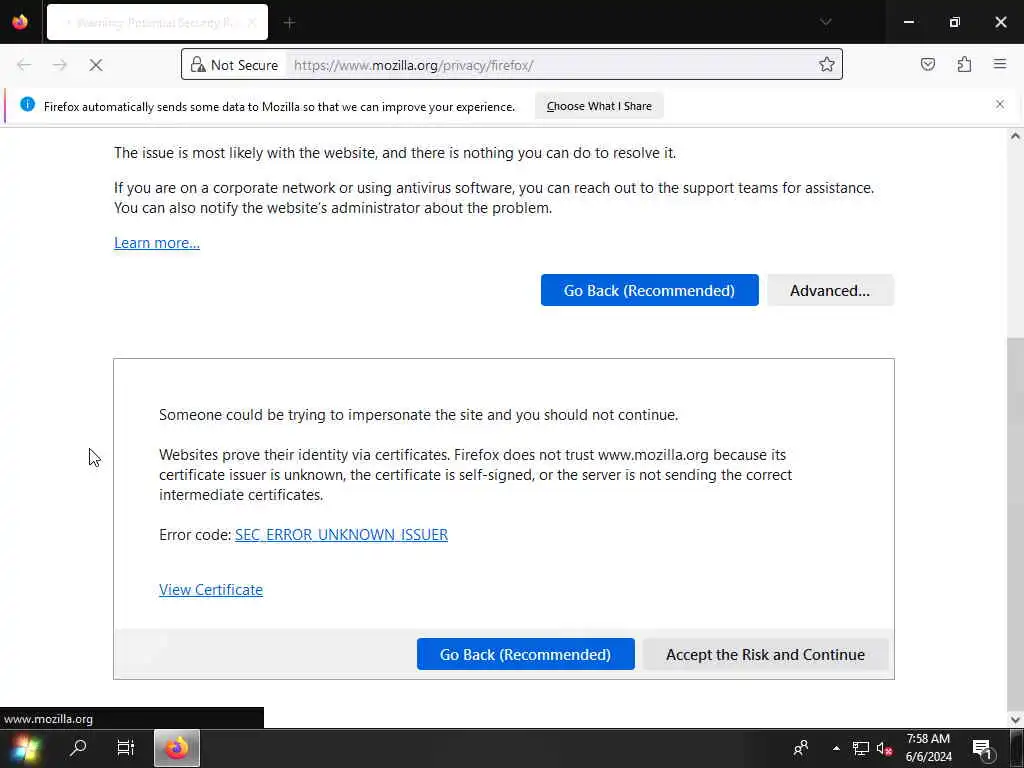The height and width of the screenshot is (768, 1024).
Task: Open the View Certificate link
Action: pyautogui.click(x=211, y=590)
